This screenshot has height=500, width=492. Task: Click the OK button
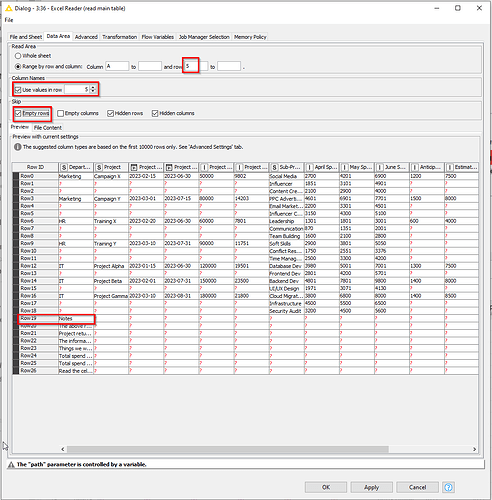(x=326, y=487)
